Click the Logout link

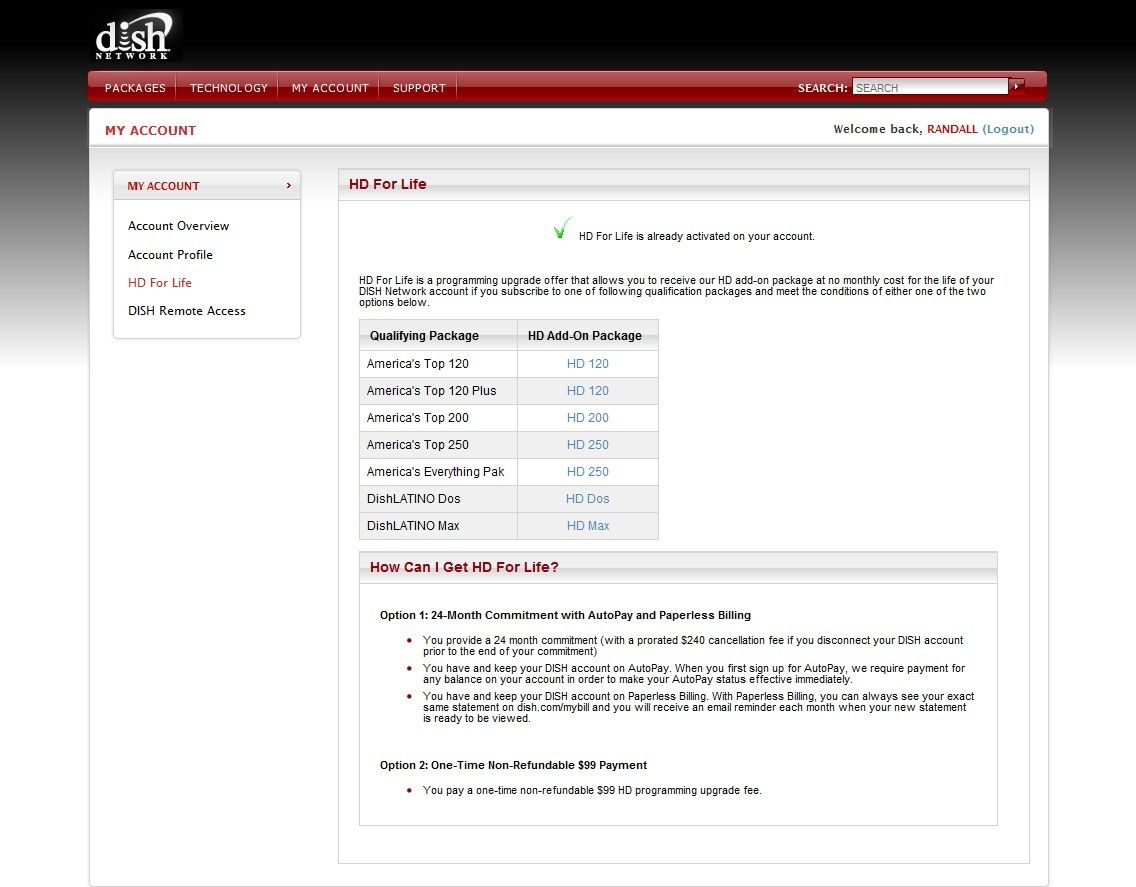click(x=1008, y=129)
